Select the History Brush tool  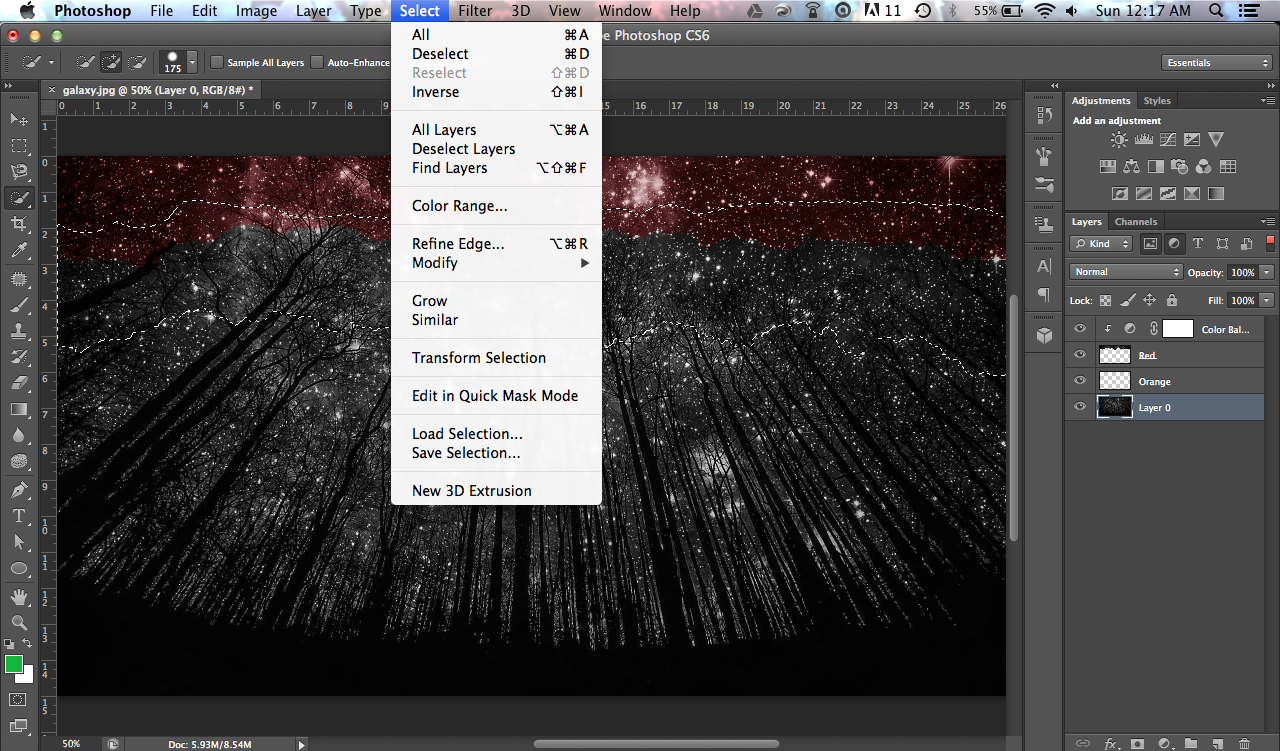19,357
